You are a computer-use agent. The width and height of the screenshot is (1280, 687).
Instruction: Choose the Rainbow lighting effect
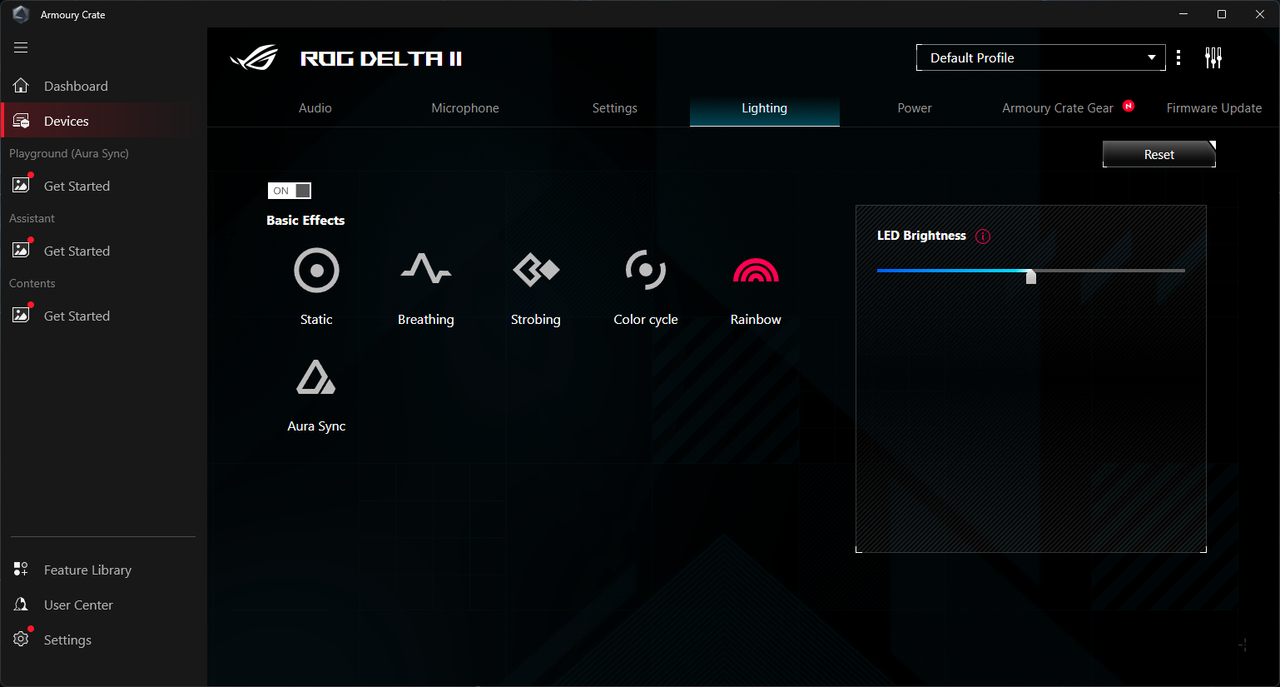click(x=756, y=287)
